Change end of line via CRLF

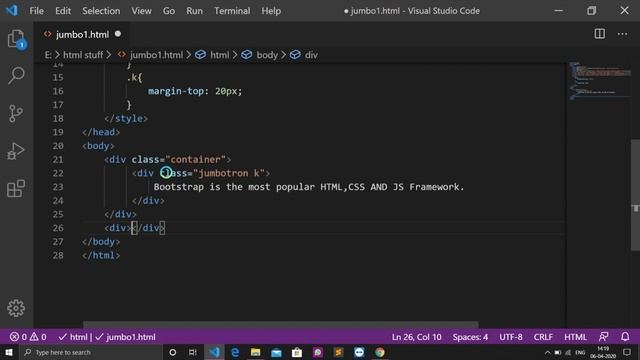pos(543,337)
